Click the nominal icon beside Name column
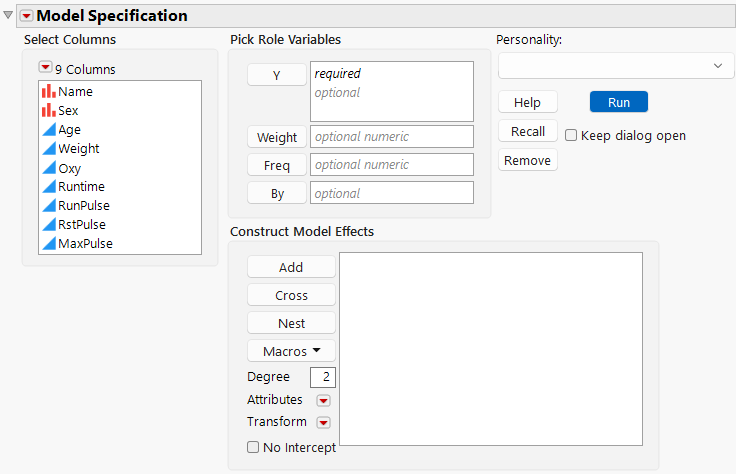The width and height of the screenshot is (736, 474). (49, 92)
